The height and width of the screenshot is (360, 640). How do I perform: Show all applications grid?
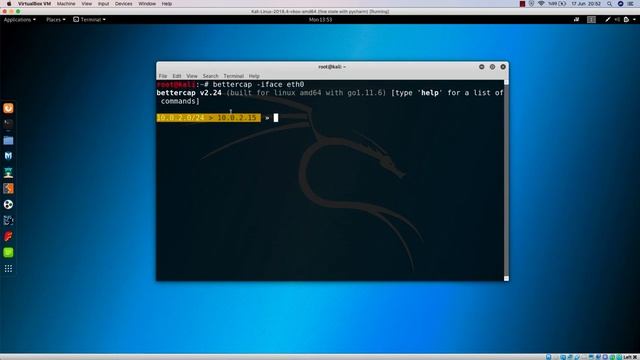8,269
